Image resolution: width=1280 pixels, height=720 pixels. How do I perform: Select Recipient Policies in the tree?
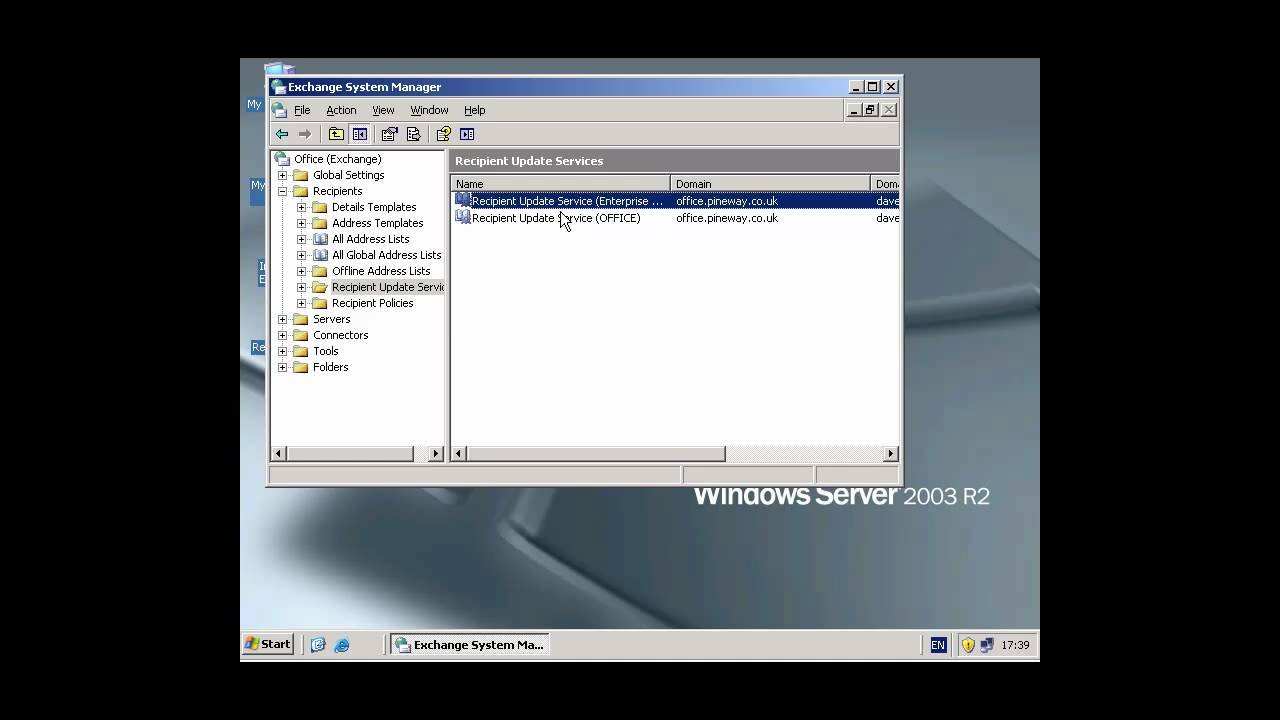pyautogui.click(x=372, y=303)
